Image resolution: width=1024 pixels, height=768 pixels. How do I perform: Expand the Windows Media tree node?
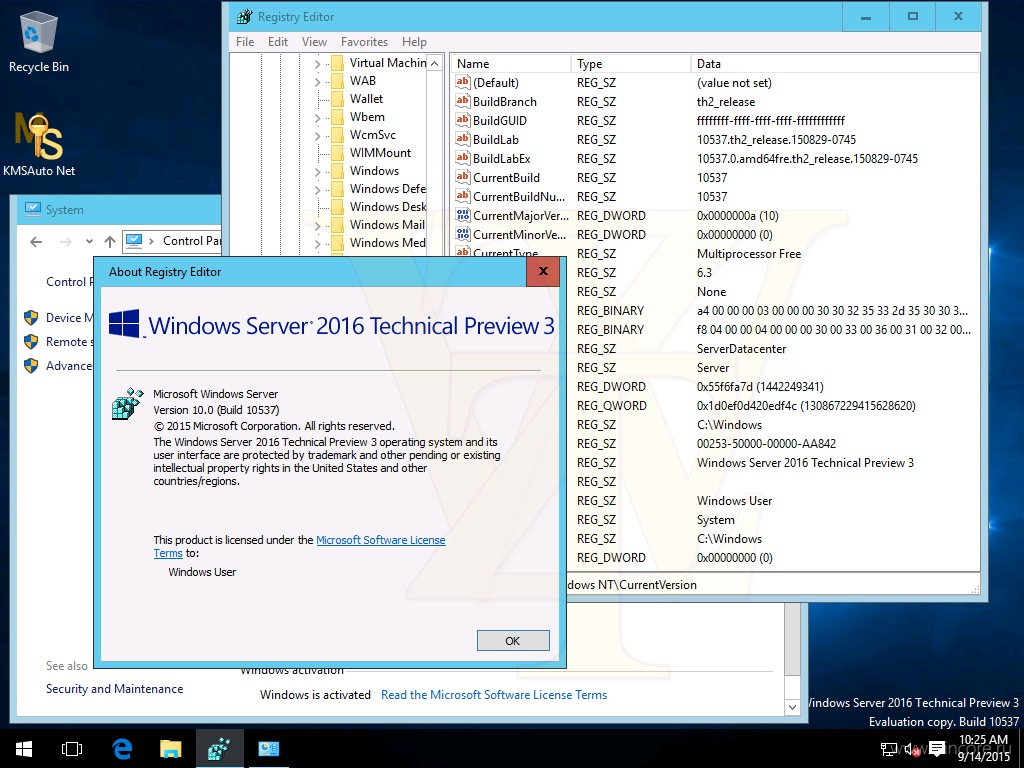317,244
